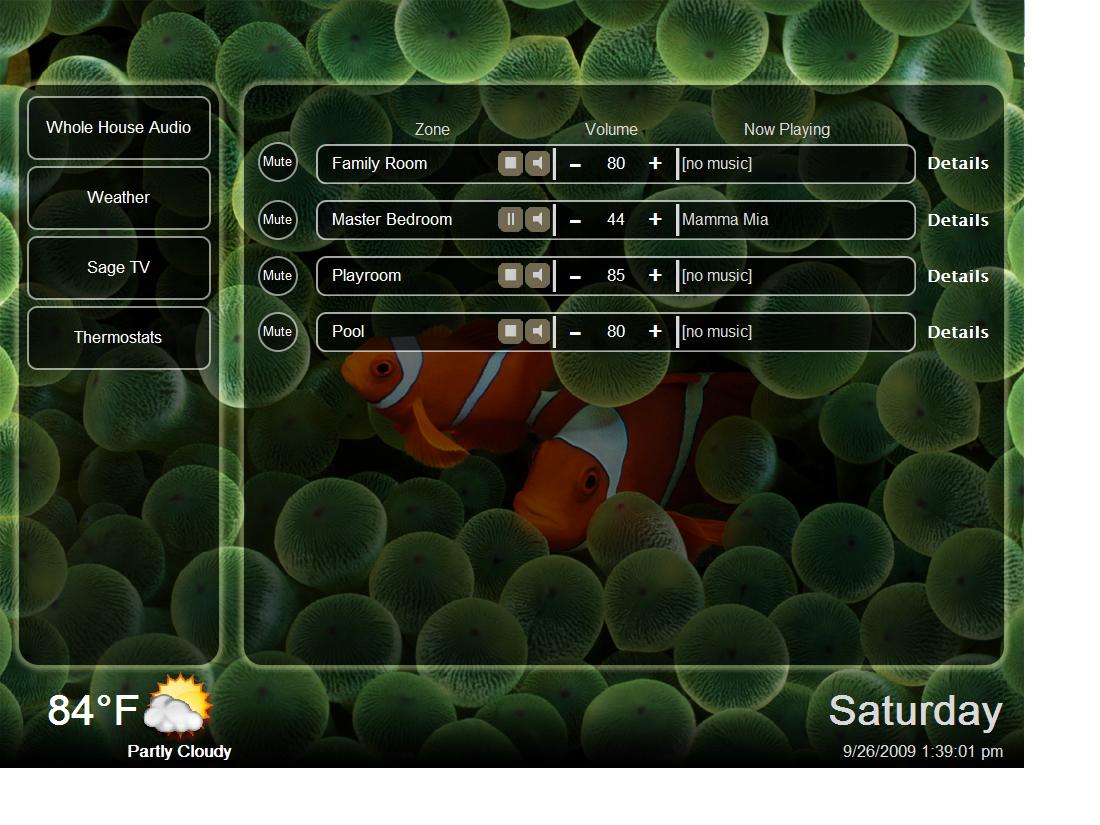
Task: Click the Volume column header
Action: [x=612, y=130]
